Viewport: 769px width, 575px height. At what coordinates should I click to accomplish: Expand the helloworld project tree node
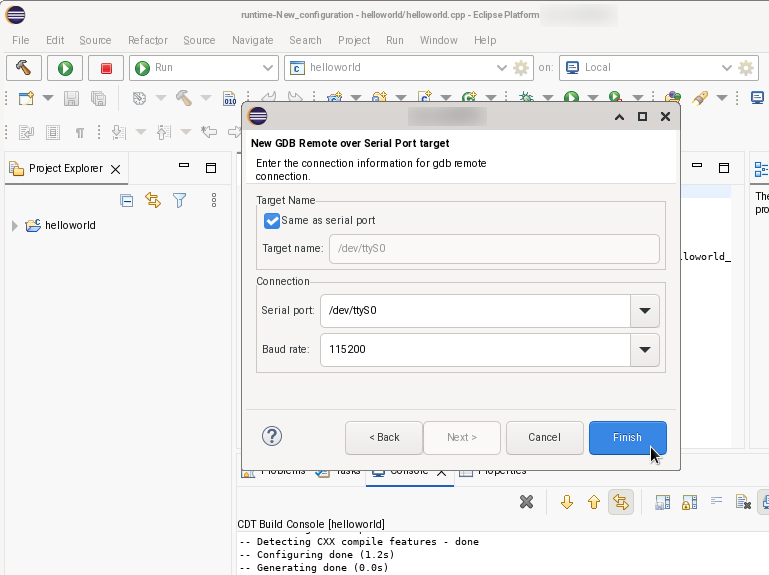(x=15, y=226)
